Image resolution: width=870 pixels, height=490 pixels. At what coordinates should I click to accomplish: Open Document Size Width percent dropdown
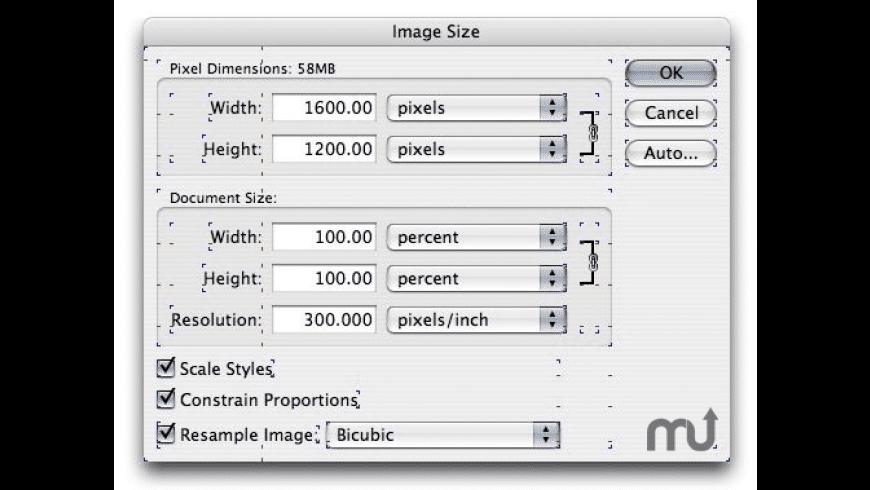[x=477, y=237]
